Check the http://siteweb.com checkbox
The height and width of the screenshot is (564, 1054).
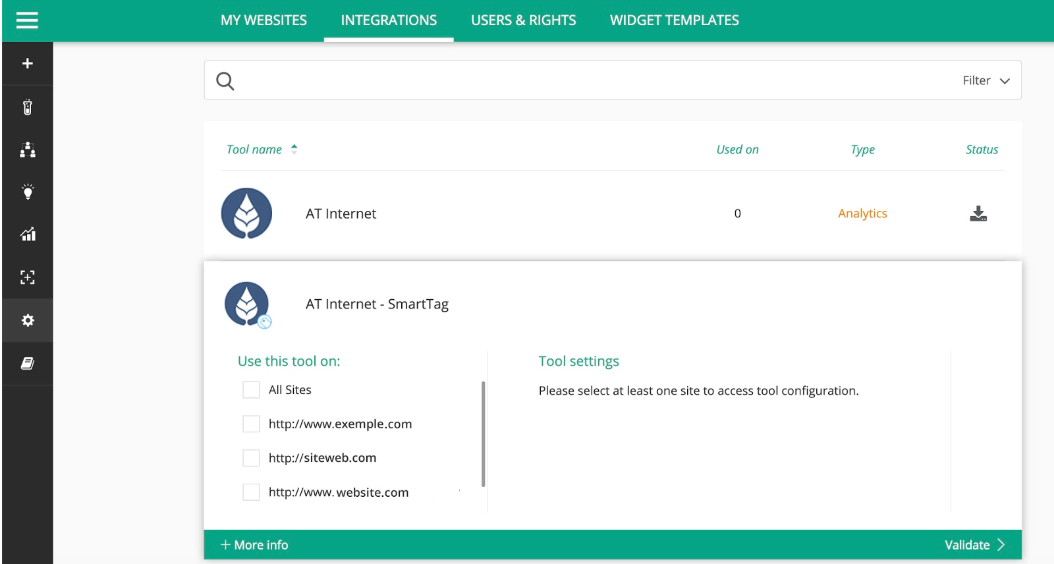coord(251,458)
